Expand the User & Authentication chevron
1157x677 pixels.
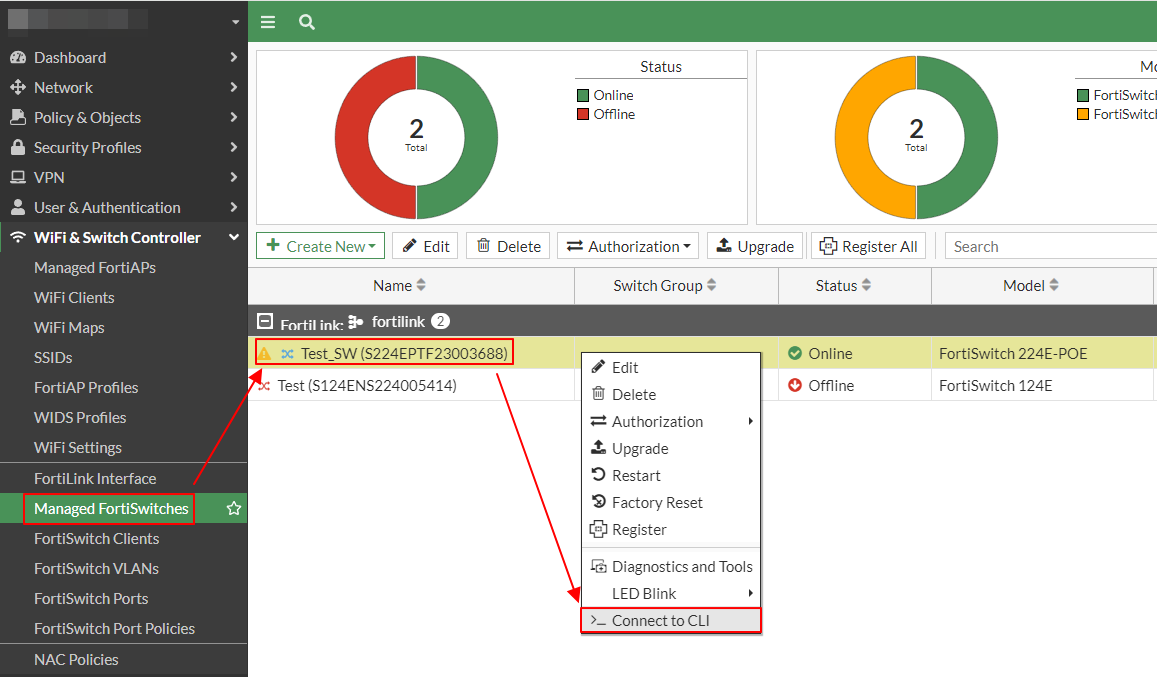(x=234, y=207)
